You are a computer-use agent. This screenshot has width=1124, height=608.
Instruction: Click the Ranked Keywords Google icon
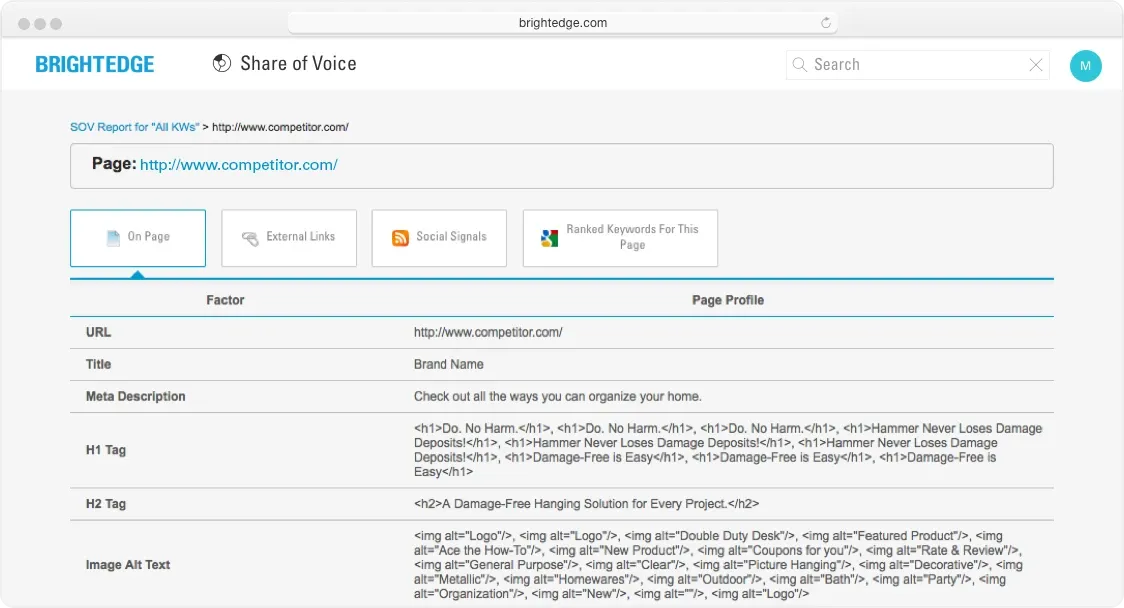pos(550,238)
